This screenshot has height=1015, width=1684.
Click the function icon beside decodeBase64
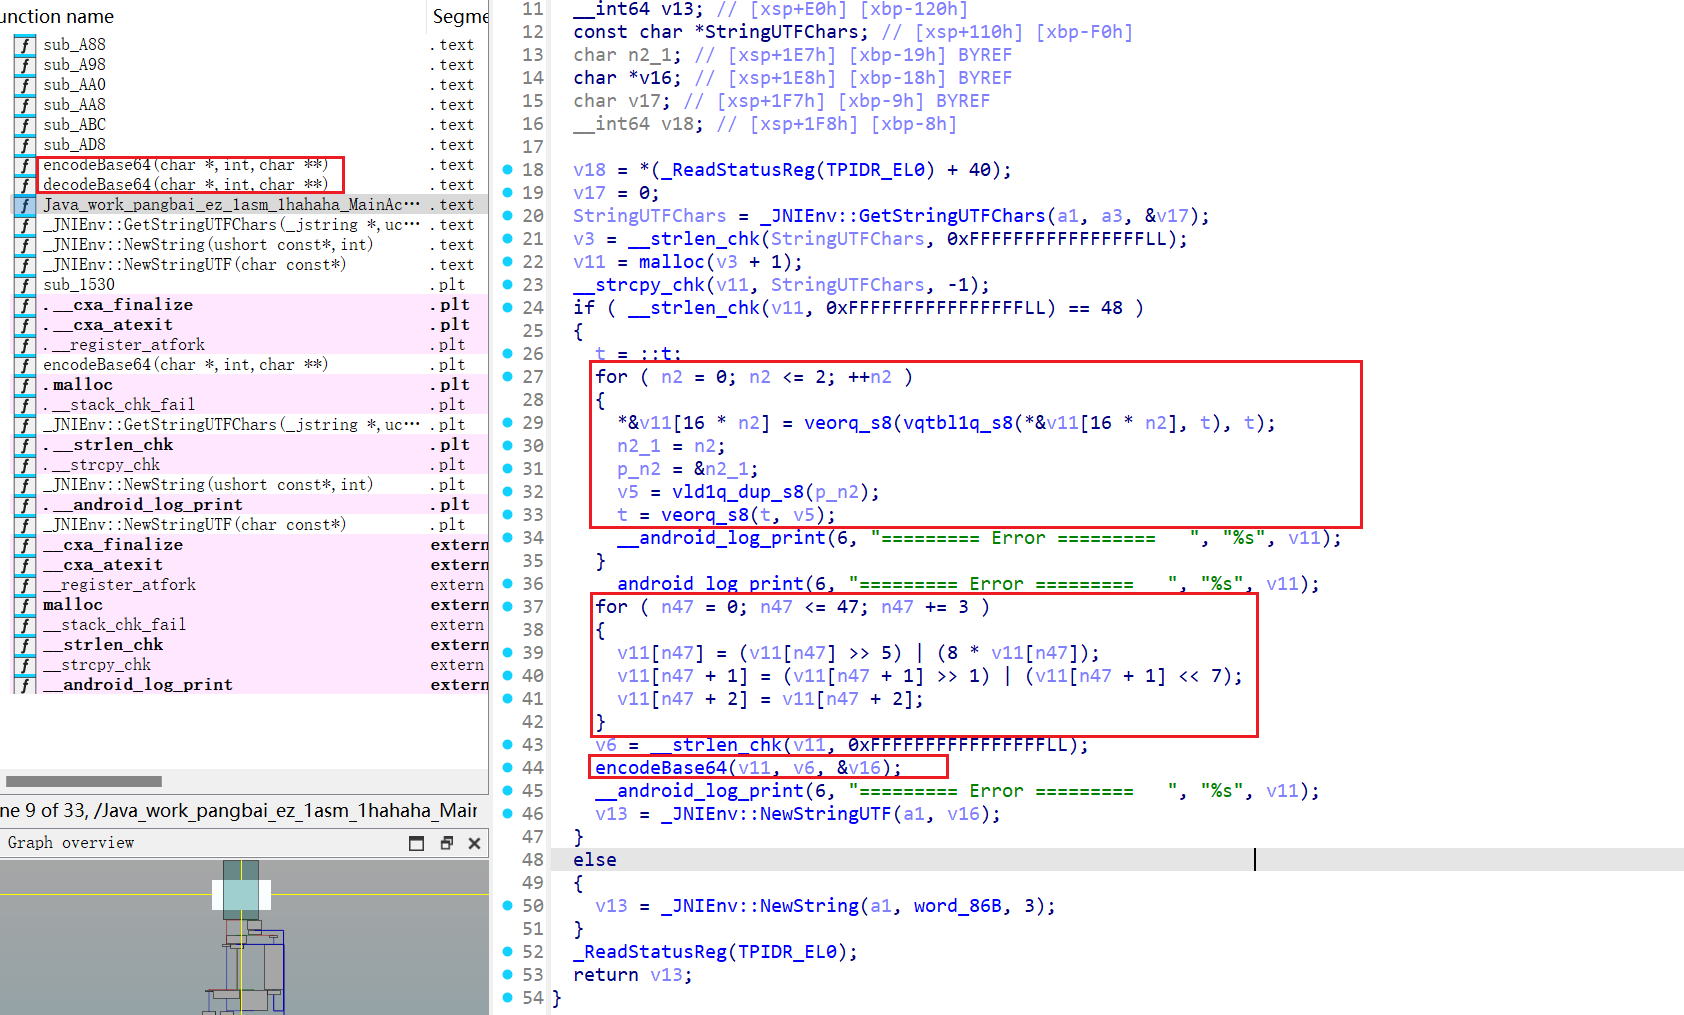click(25, 185)
